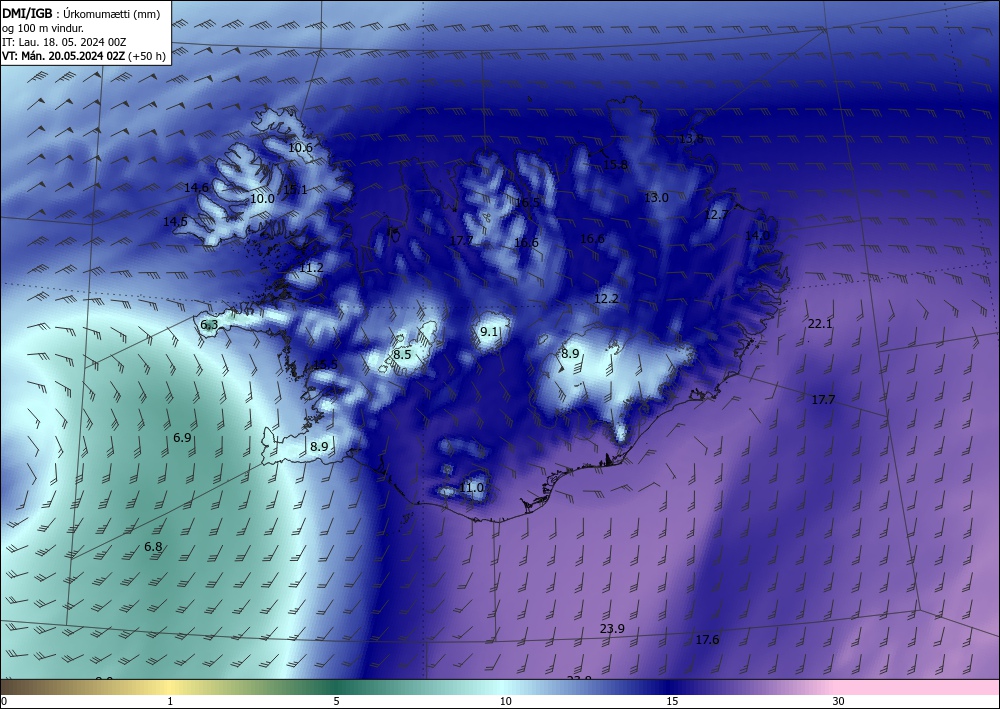Click the color scale label "15"

(672, 702)
